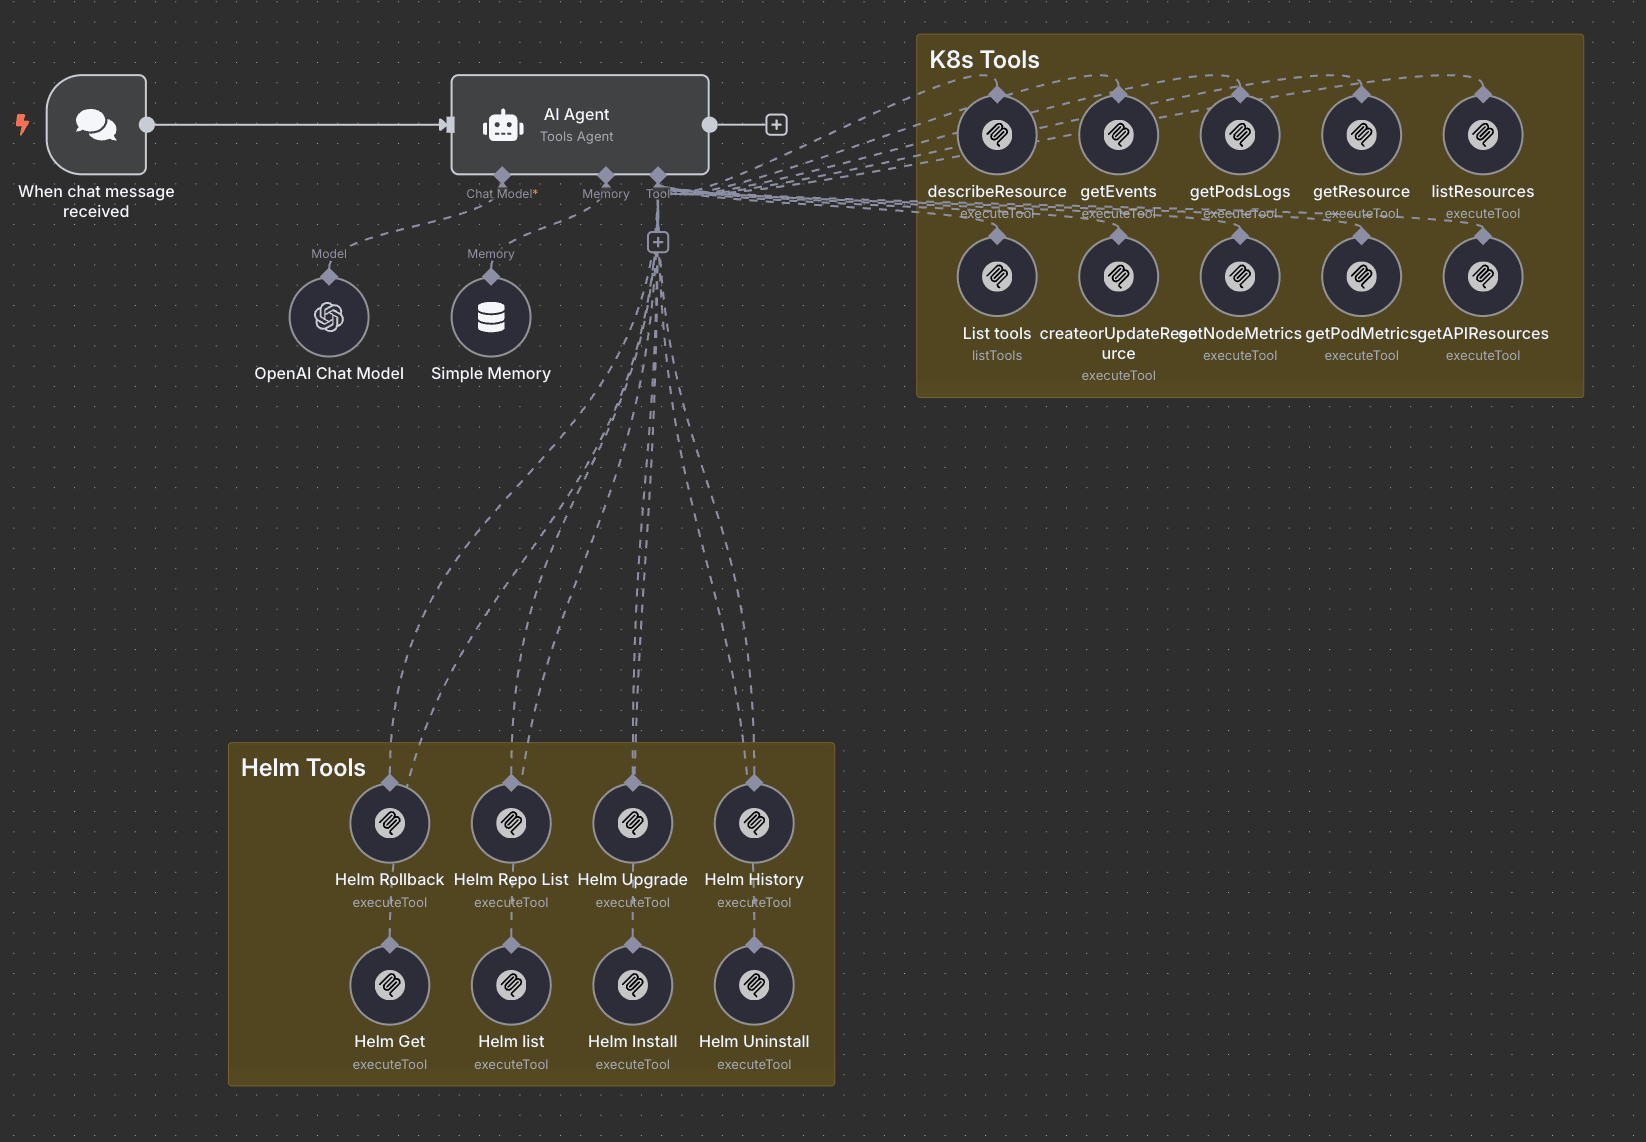The width and height of the screenshot is (1646, 1142).
Task: Select the Helm Rollback node
Action: pos(390,823)
